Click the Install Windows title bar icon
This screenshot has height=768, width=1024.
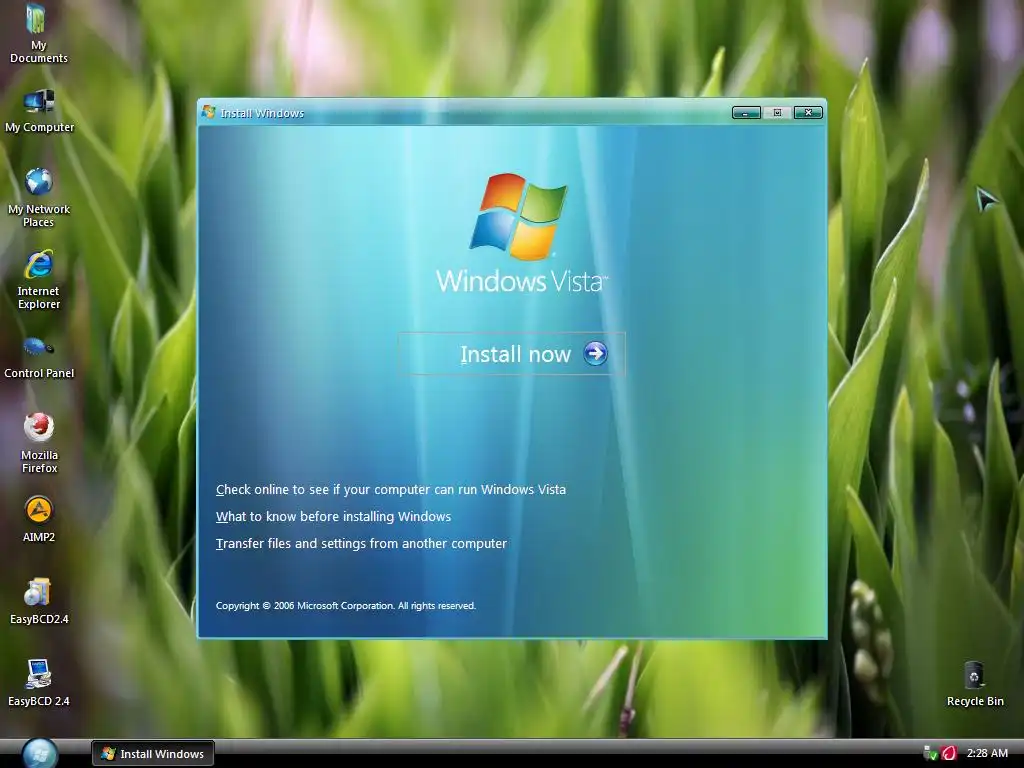[x=208, y=112]
